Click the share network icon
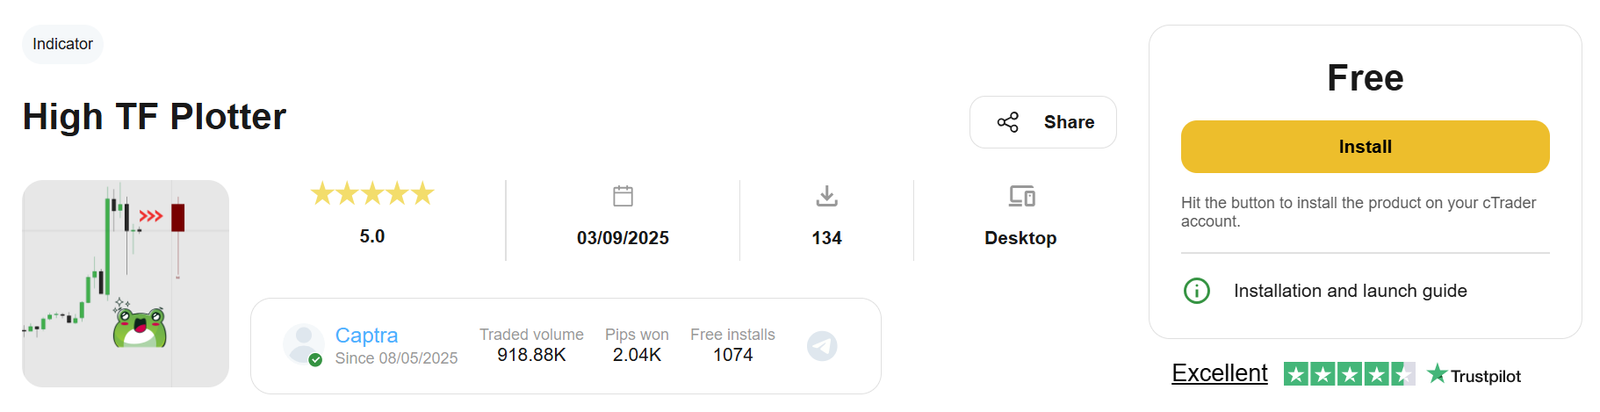Image resolution: width=1600 pixels, height=412 pixels. click(1007, 122)
